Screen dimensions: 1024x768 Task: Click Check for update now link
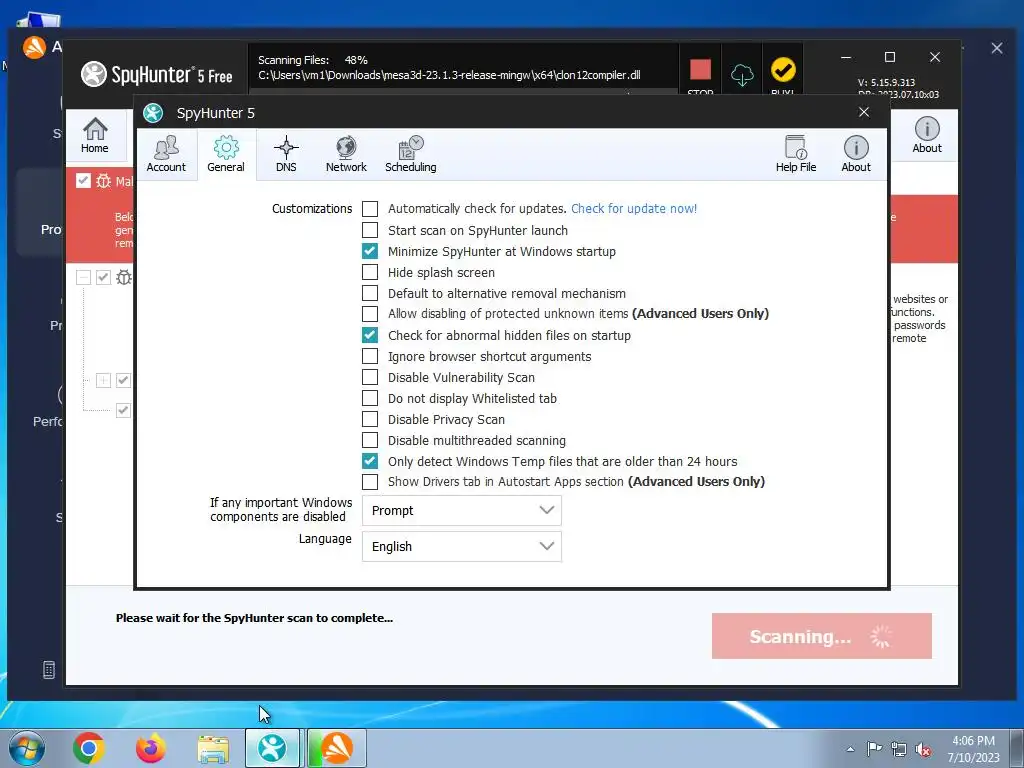(633, 208)
